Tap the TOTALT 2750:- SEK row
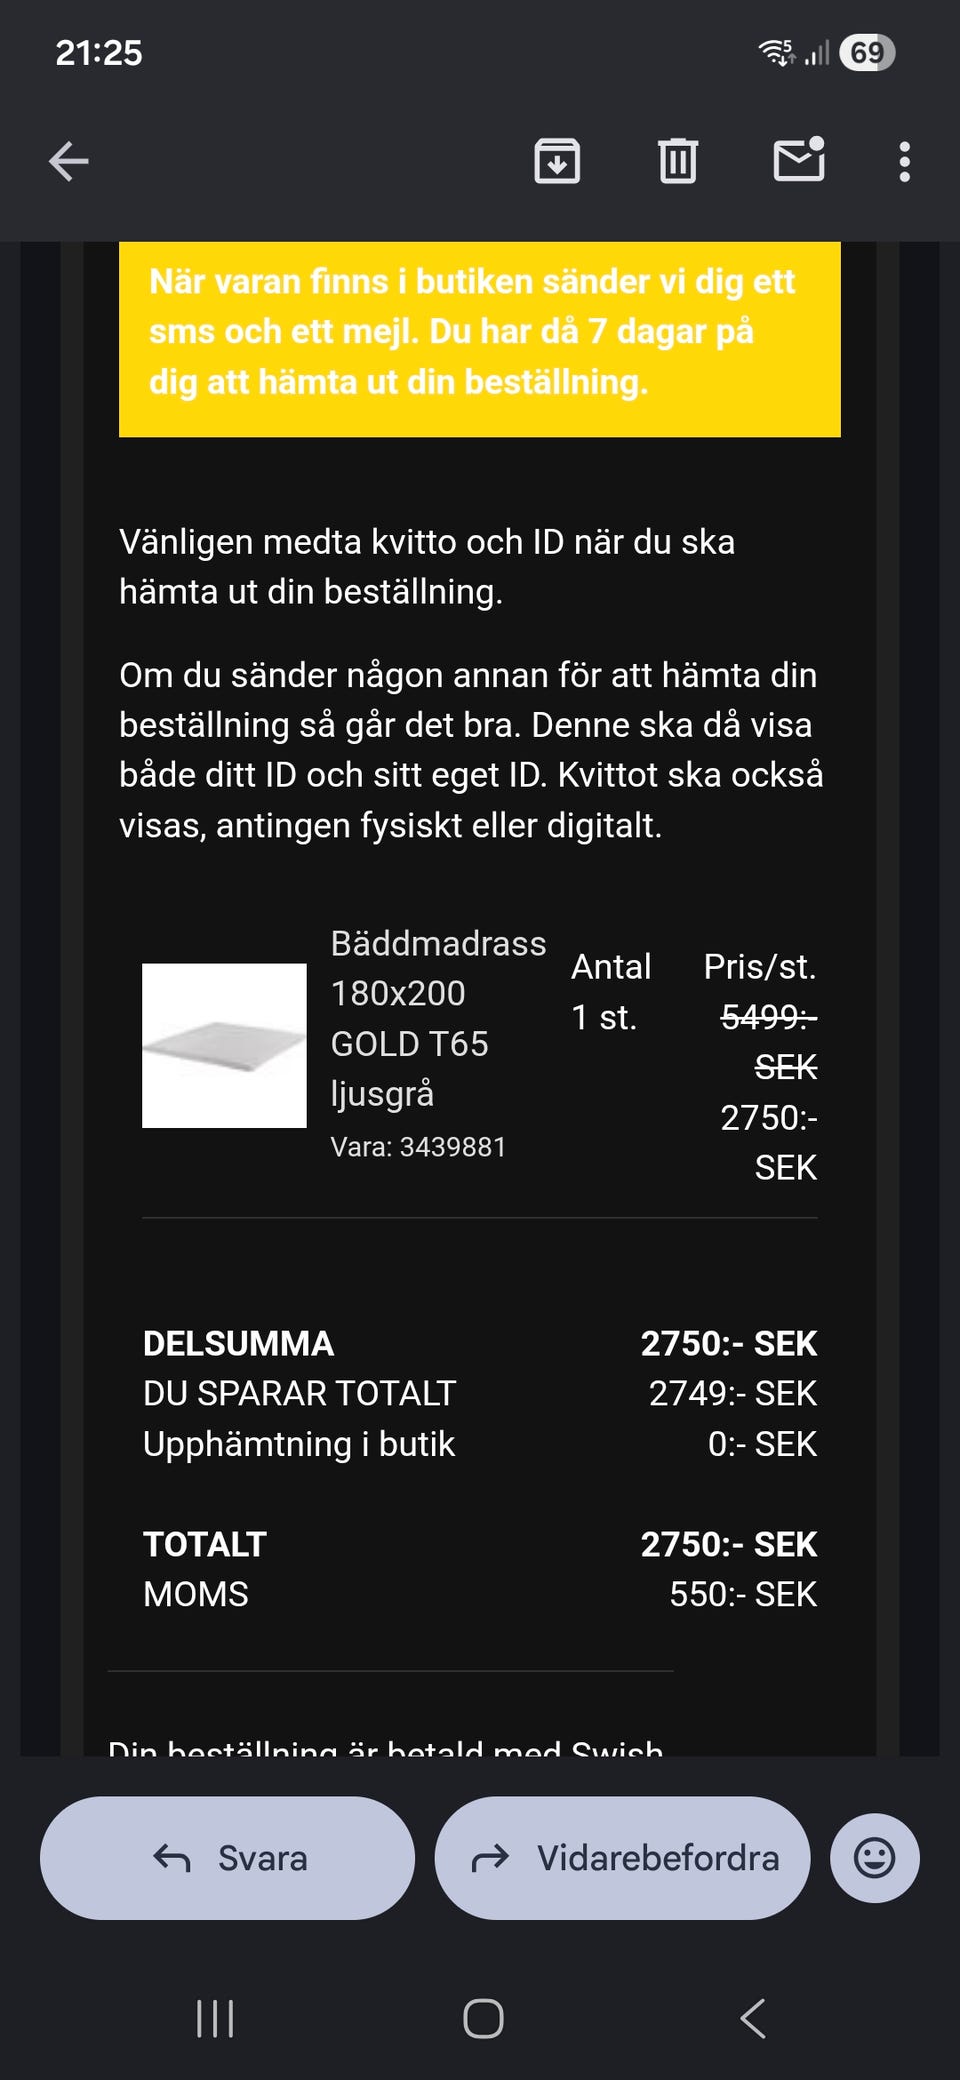 click(480, 1544)
